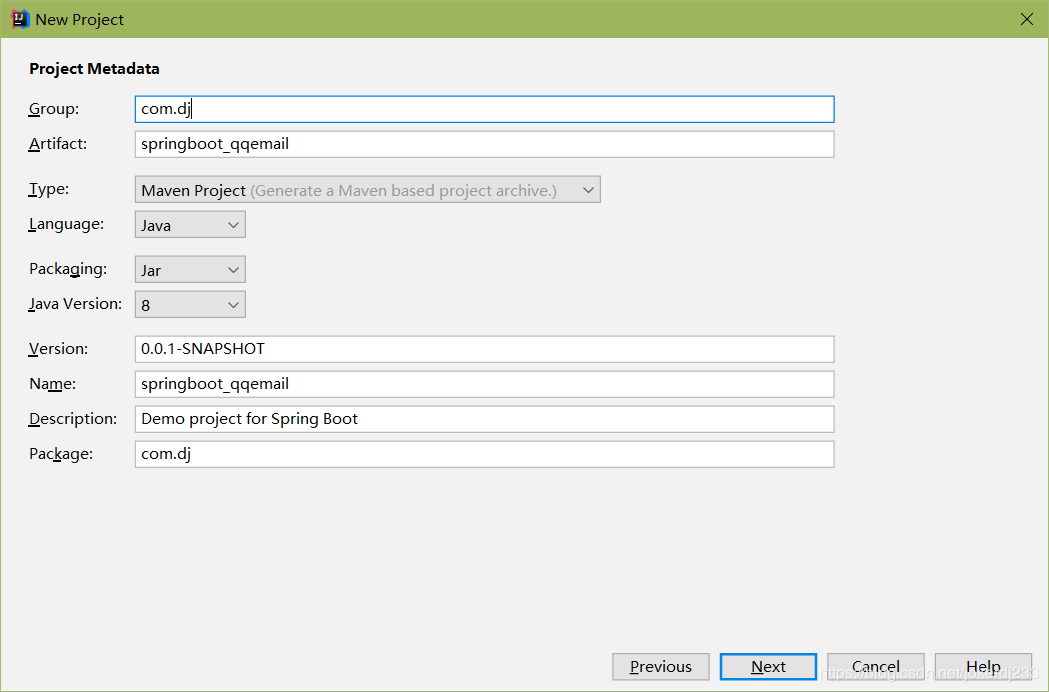
Task: Click the Language label
Action: click(x=66, y=224)
